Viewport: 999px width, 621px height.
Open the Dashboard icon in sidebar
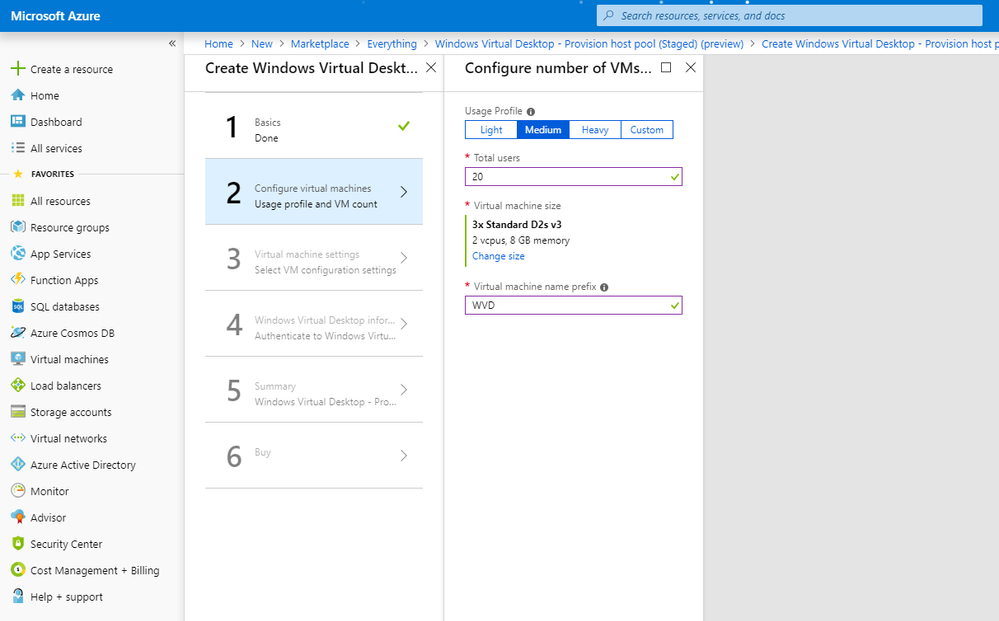[x=18, y=121]
